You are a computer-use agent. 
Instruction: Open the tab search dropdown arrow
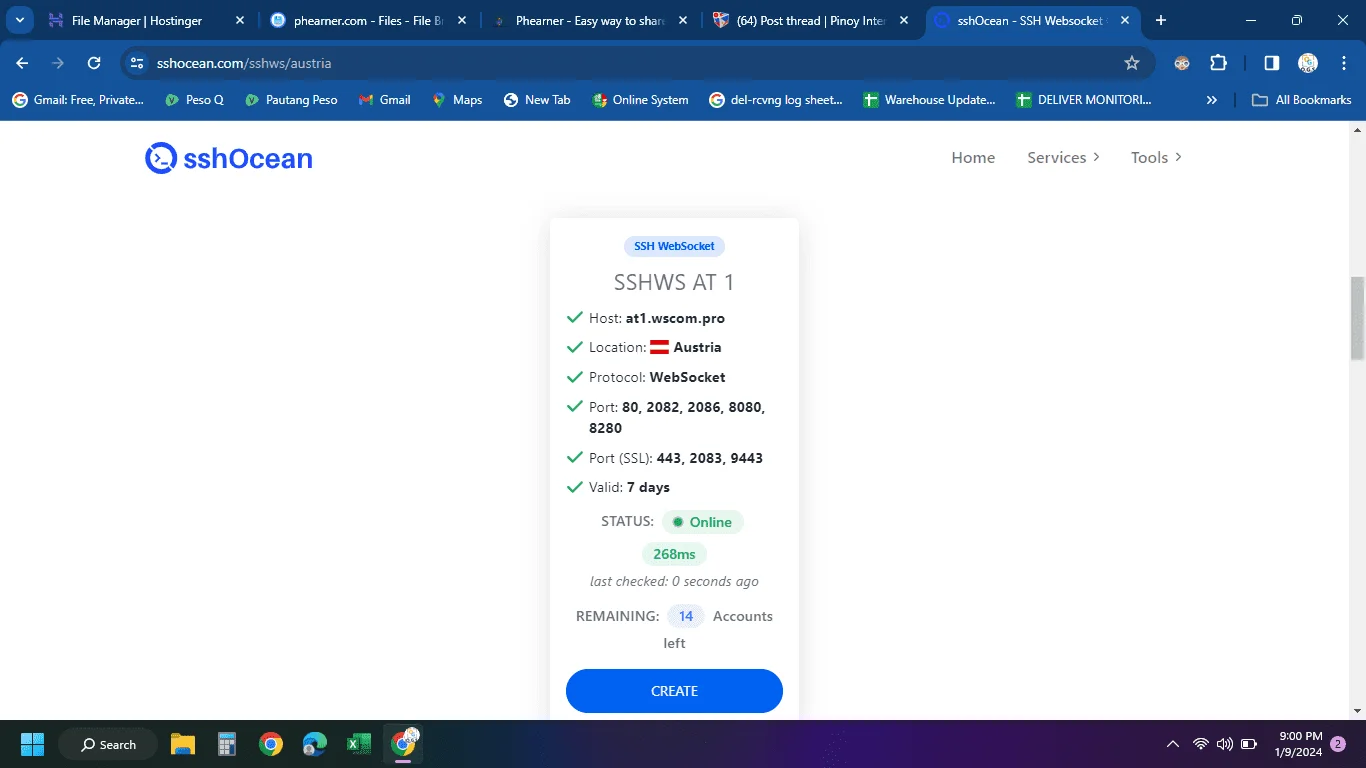pyautogui.click(x=20, y=20)
